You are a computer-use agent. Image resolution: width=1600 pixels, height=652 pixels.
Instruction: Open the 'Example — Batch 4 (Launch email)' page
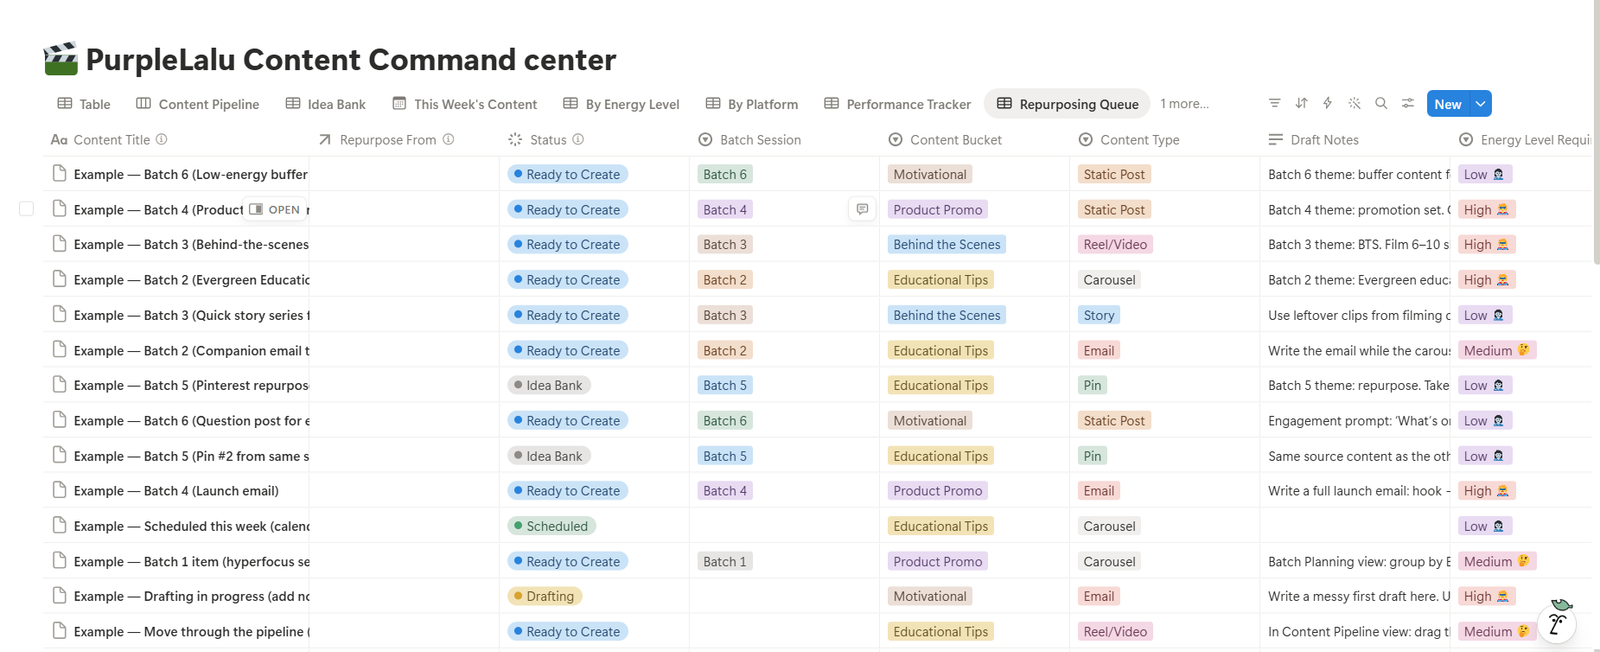(176, 491)
